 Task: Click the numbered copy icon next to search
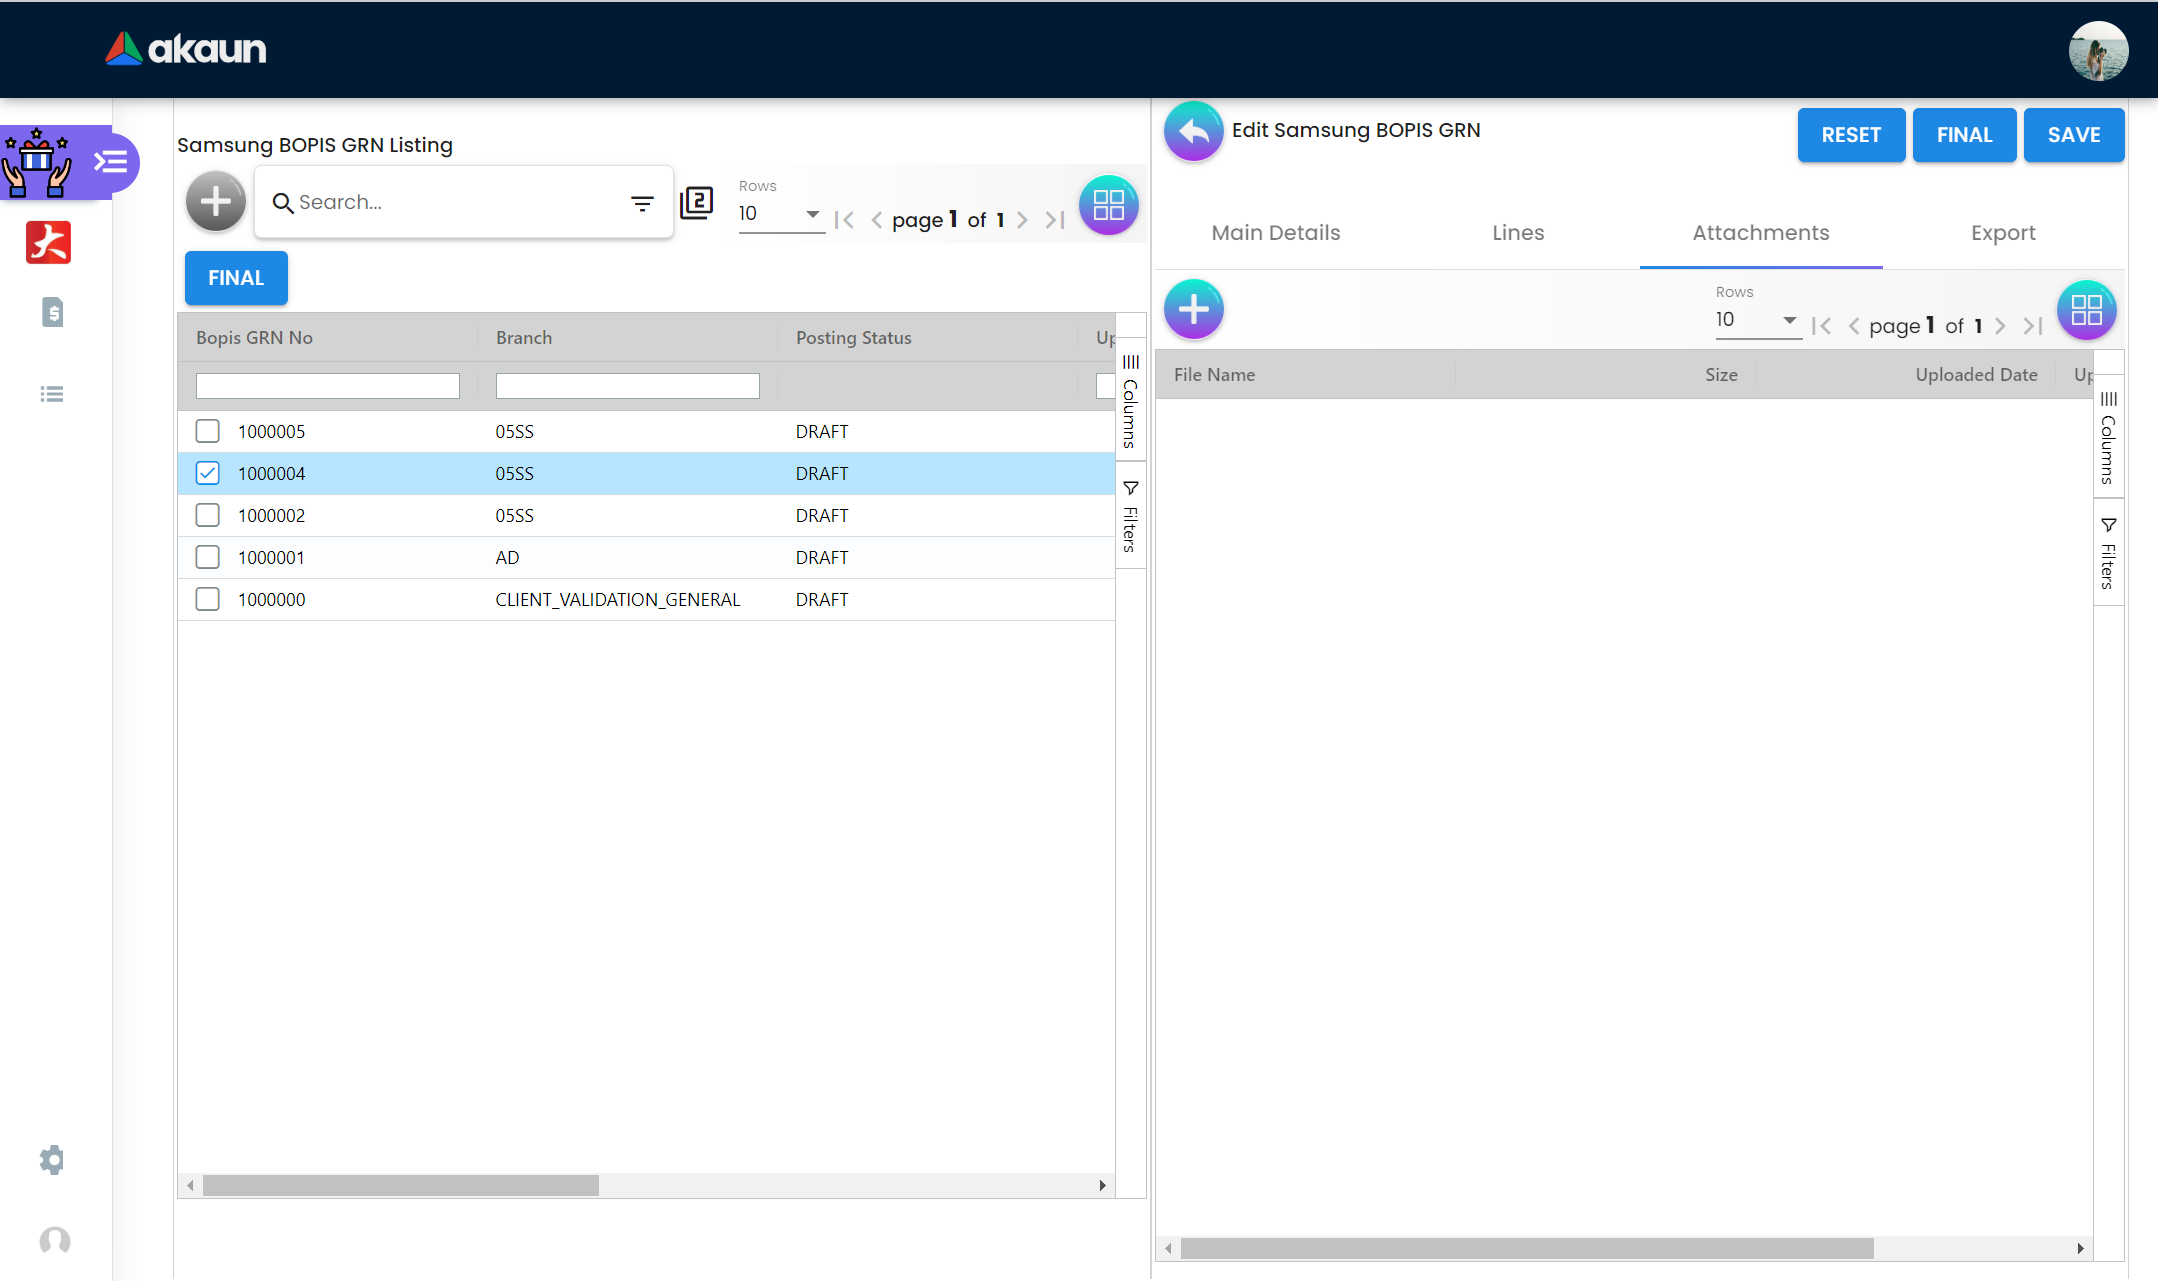pyautogui.click(x=696, y=203)
